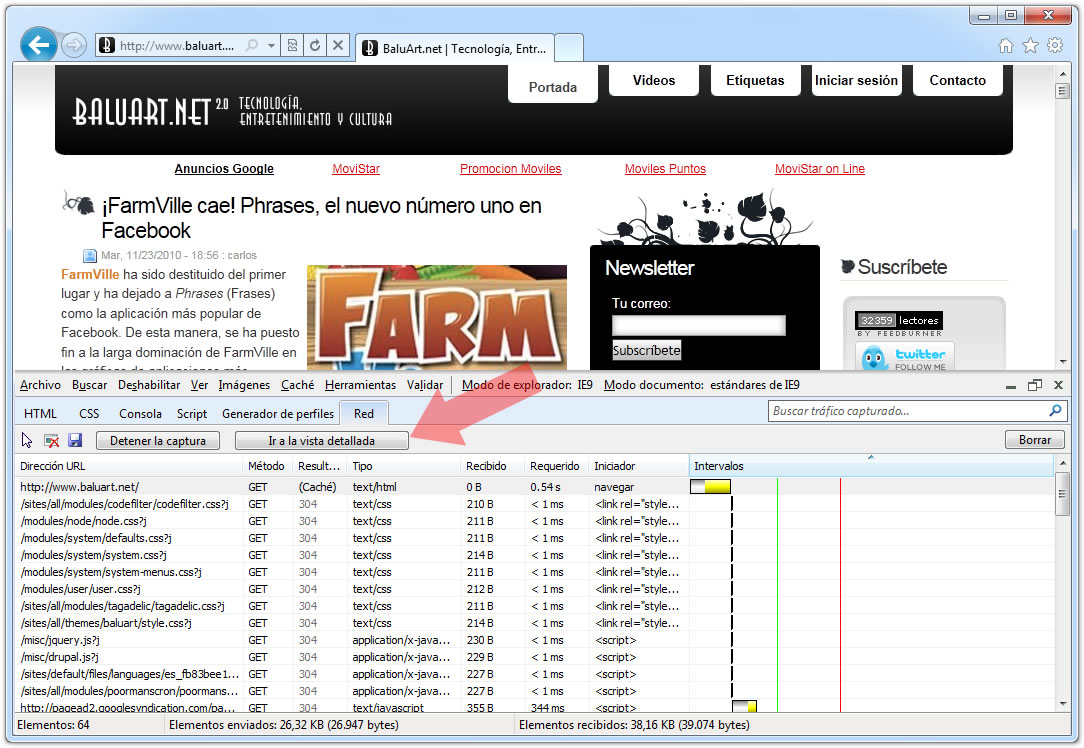Open the Archivo menu
1084x748 pixels.
pyautogui.click(x=40, y=385)
